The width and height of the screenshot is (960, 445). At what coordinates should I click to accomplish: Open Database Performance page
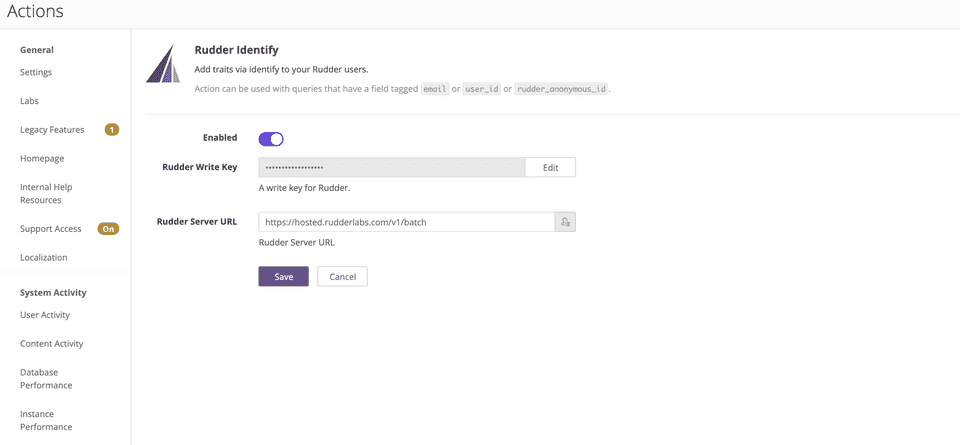(46, 378)
